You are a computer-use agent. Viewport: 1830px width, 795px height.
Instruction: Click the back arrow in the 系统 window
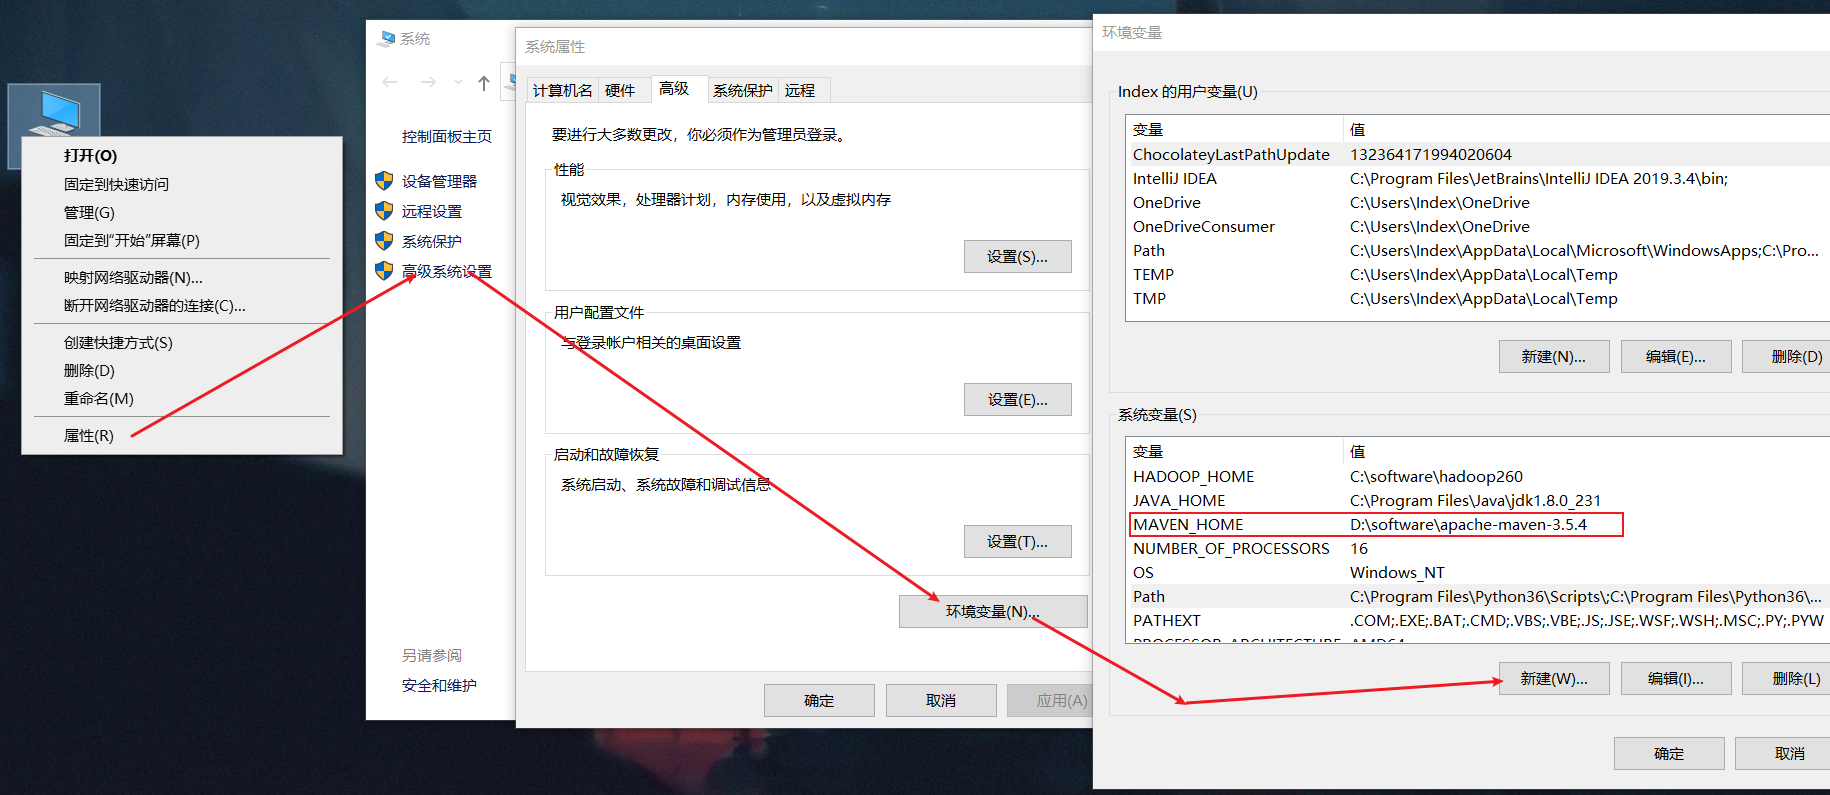click(x=390, y=82)
